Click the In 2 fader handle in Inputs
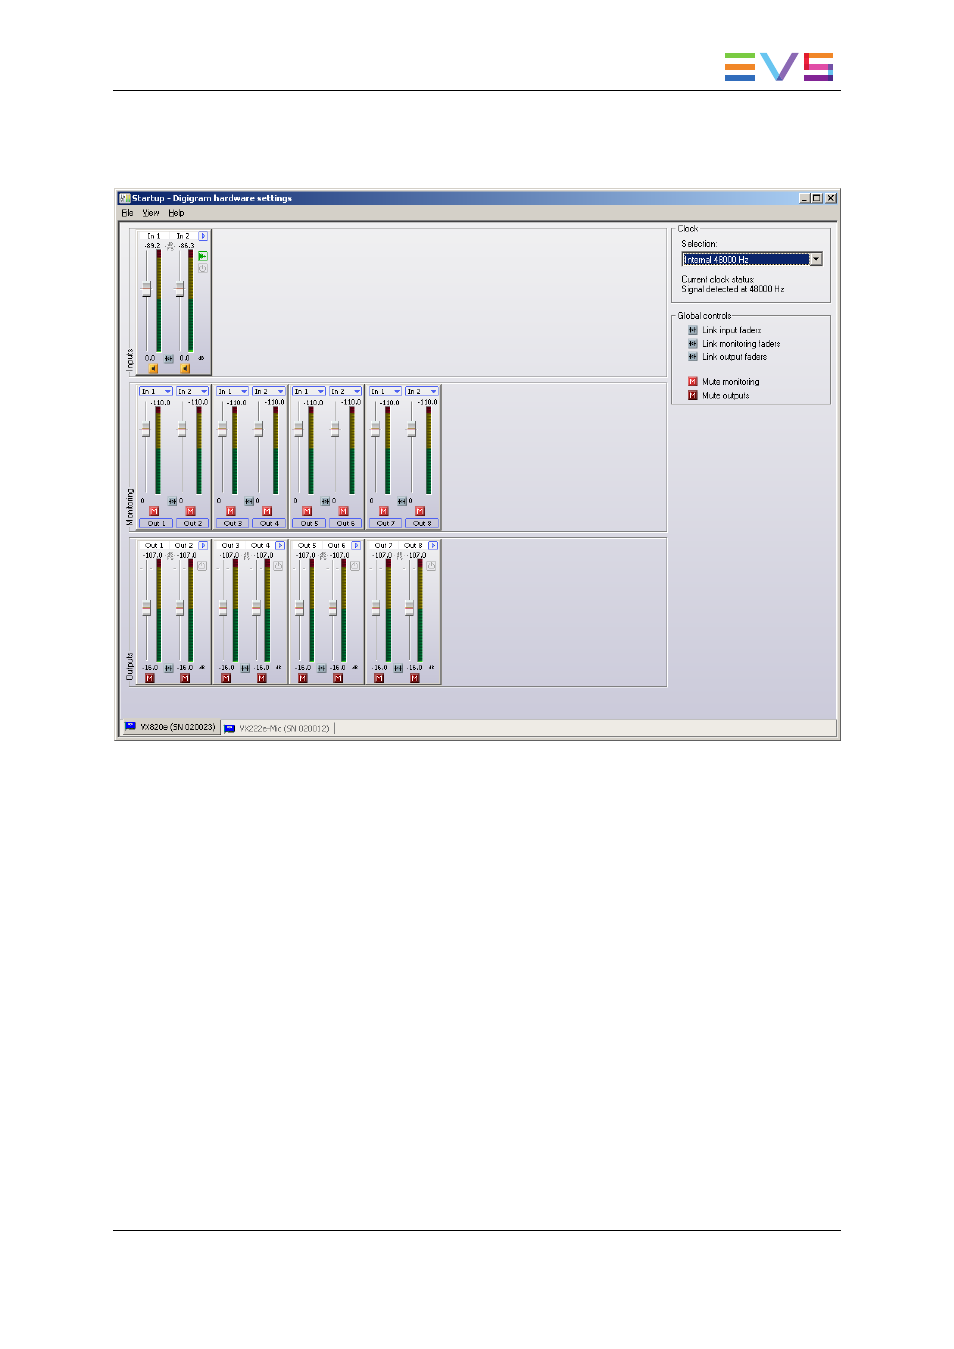Viewport: 954px width, 1349px height. pyautogui.click(x=180, y=289)
